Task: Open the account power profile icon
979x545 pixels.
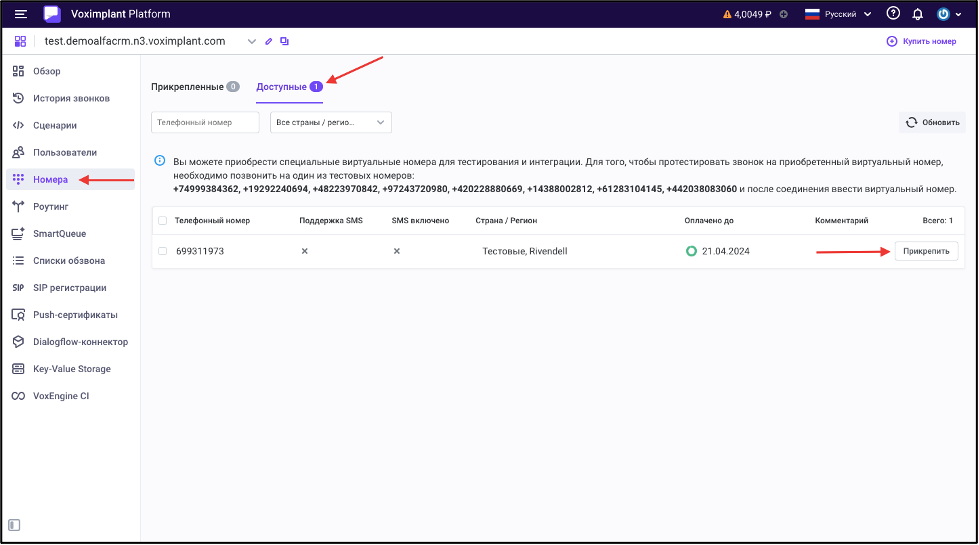Action: pyautogui.click(x=943, y=14)
